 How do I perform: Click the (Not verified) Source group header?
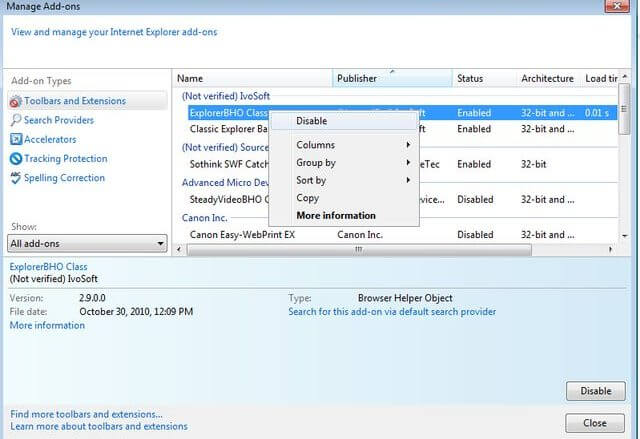click(225, 147)
